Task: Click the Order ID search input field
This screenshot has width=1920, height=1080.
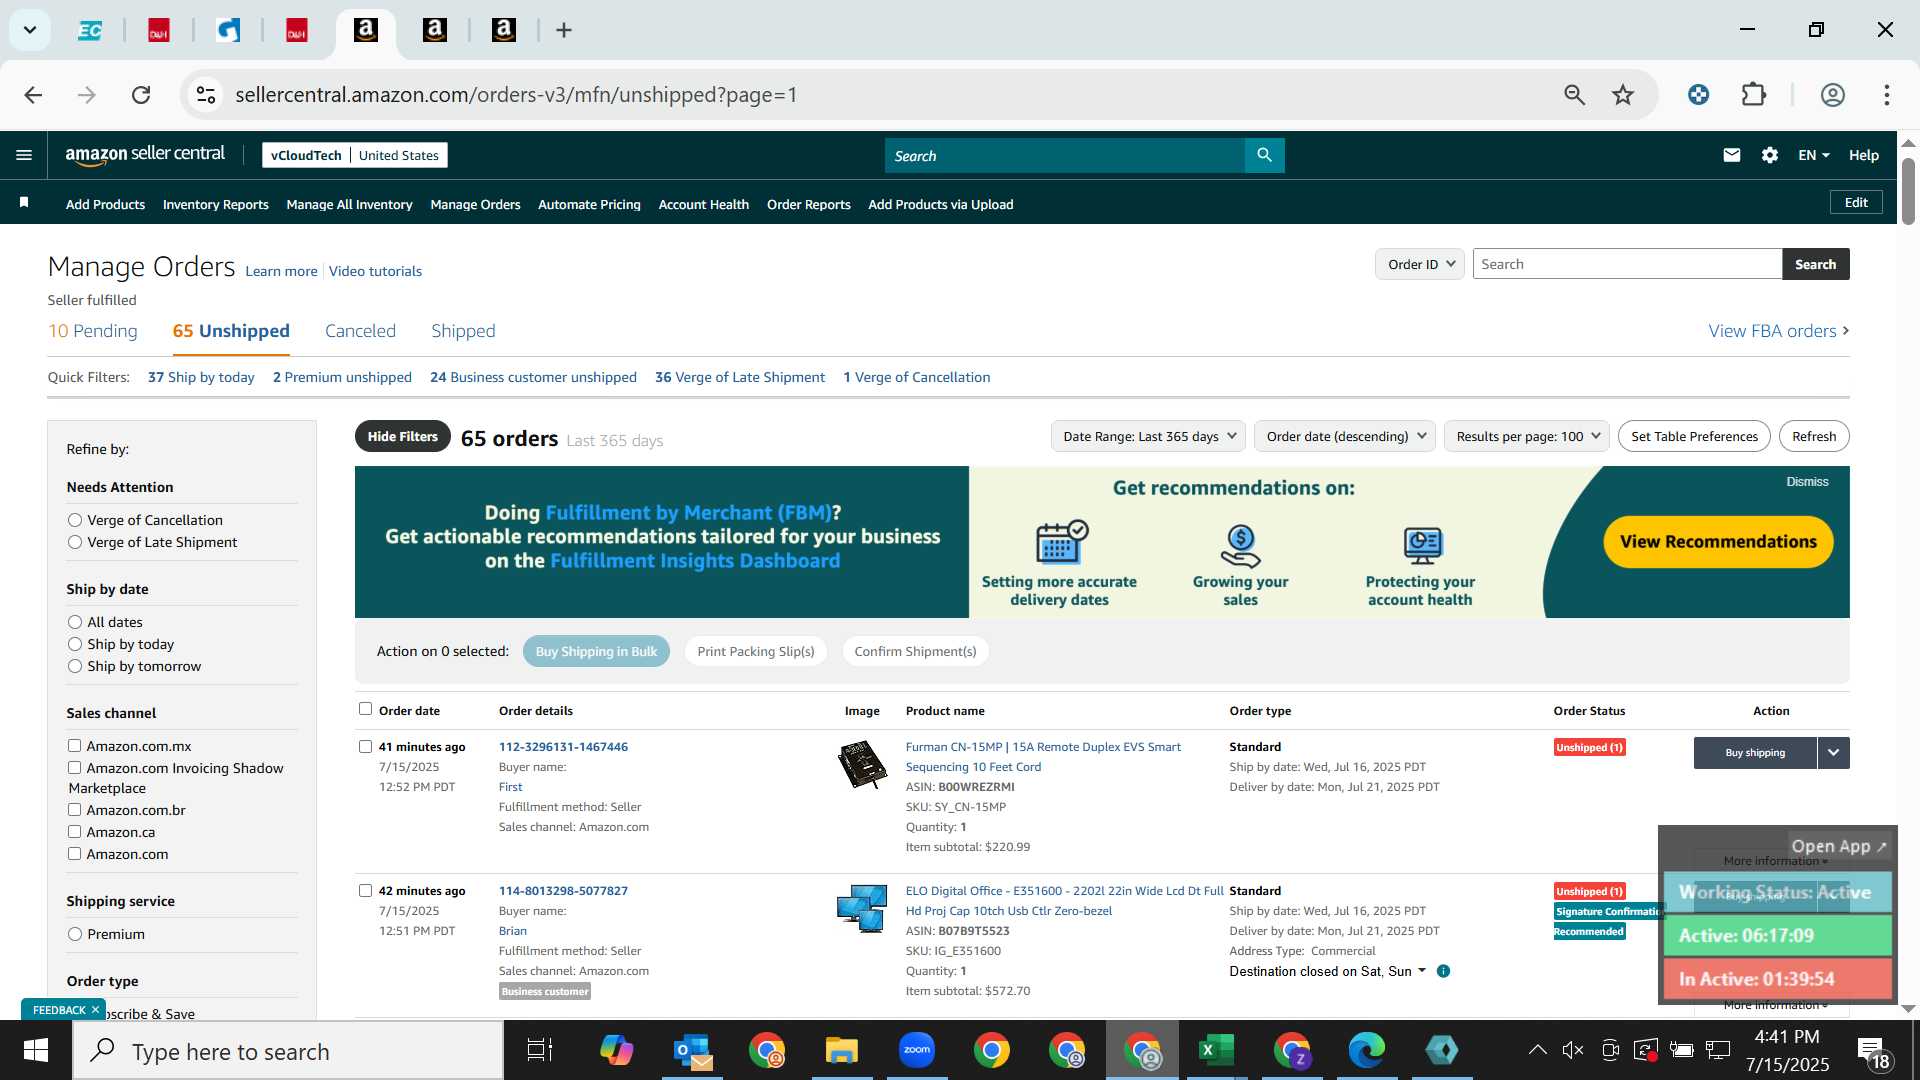Action: 1627,264
